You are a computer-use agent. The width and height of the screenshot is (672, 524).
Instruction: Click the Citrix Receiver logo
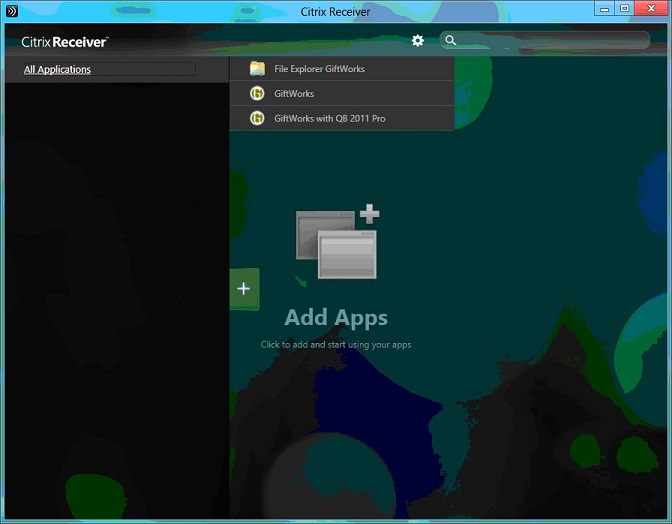[x=64, y=42]
